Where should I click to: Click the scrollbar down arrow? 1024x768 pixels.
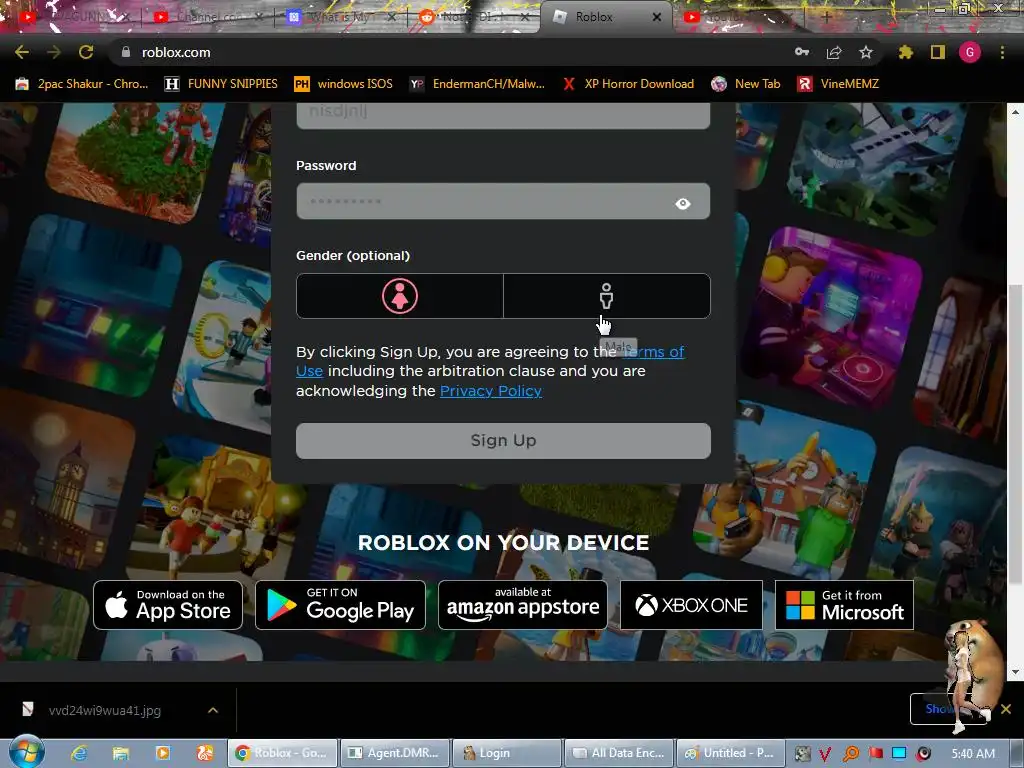(1015, 672)
